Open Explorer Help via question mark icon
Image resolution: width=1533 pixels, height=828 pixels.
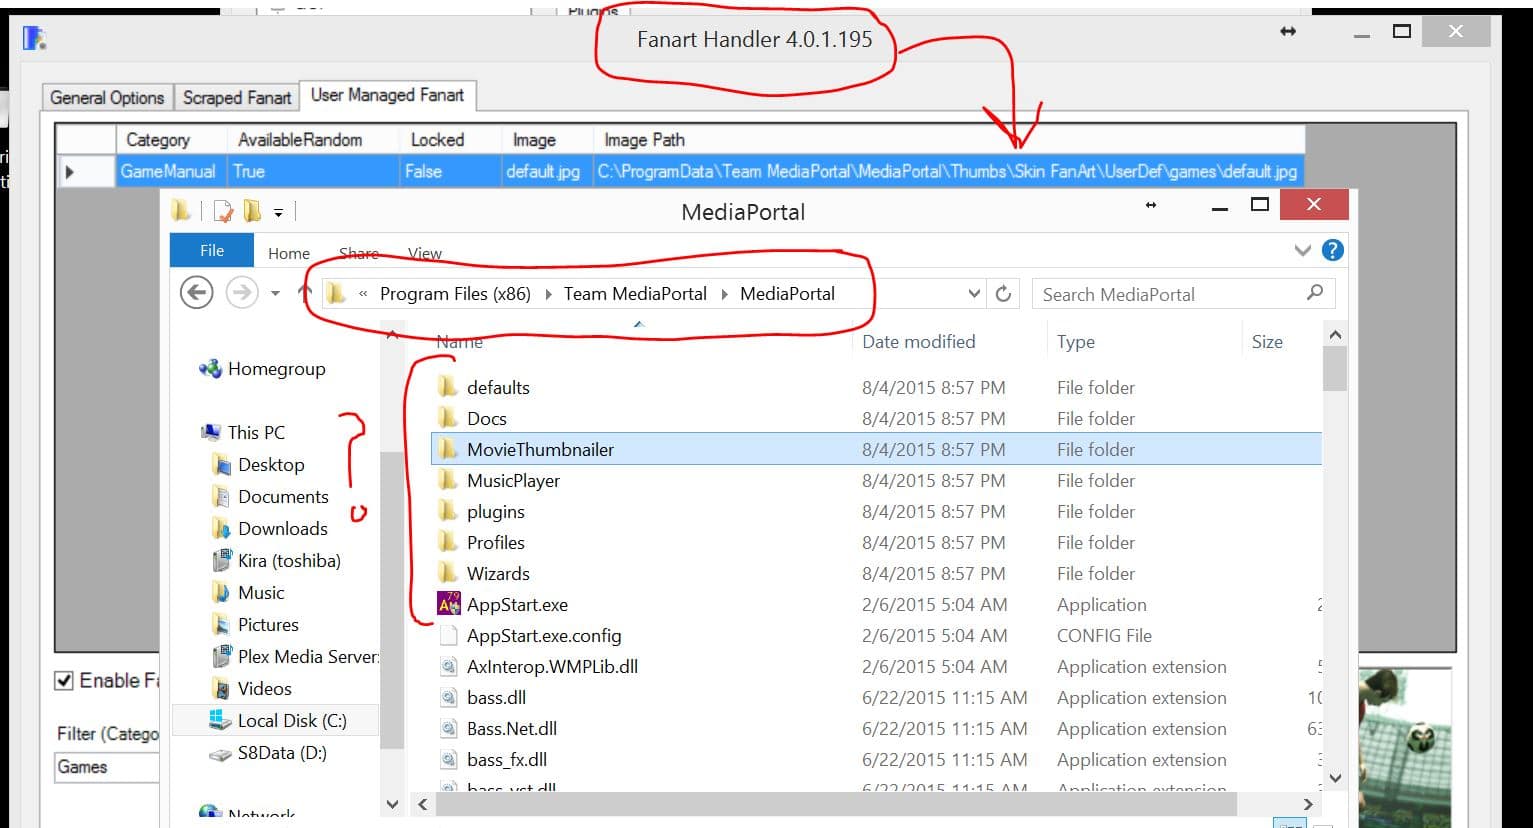[1332, 250]
